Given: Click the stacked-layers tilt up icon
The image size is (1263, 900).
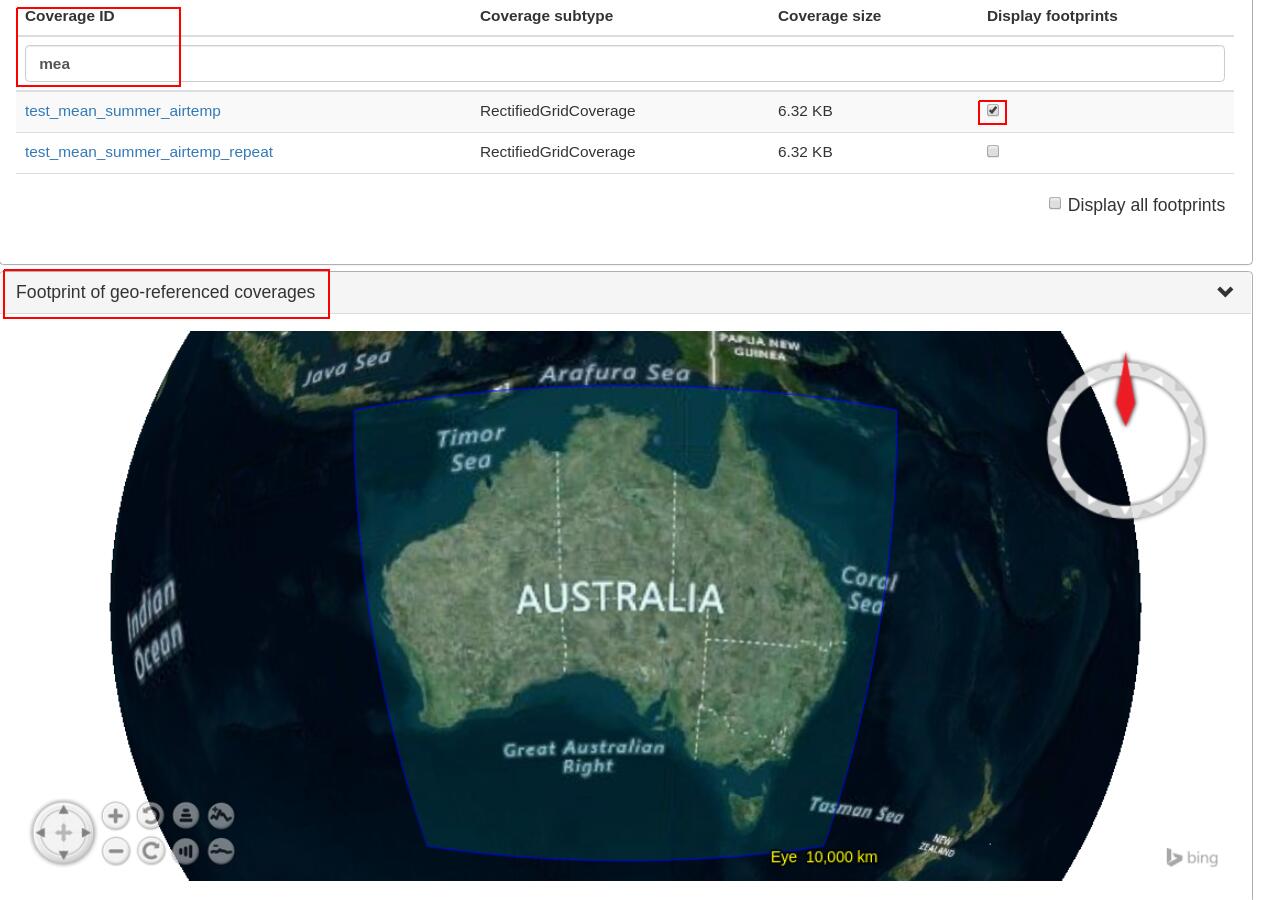Looking at the screenshot, I should point(186,816).
